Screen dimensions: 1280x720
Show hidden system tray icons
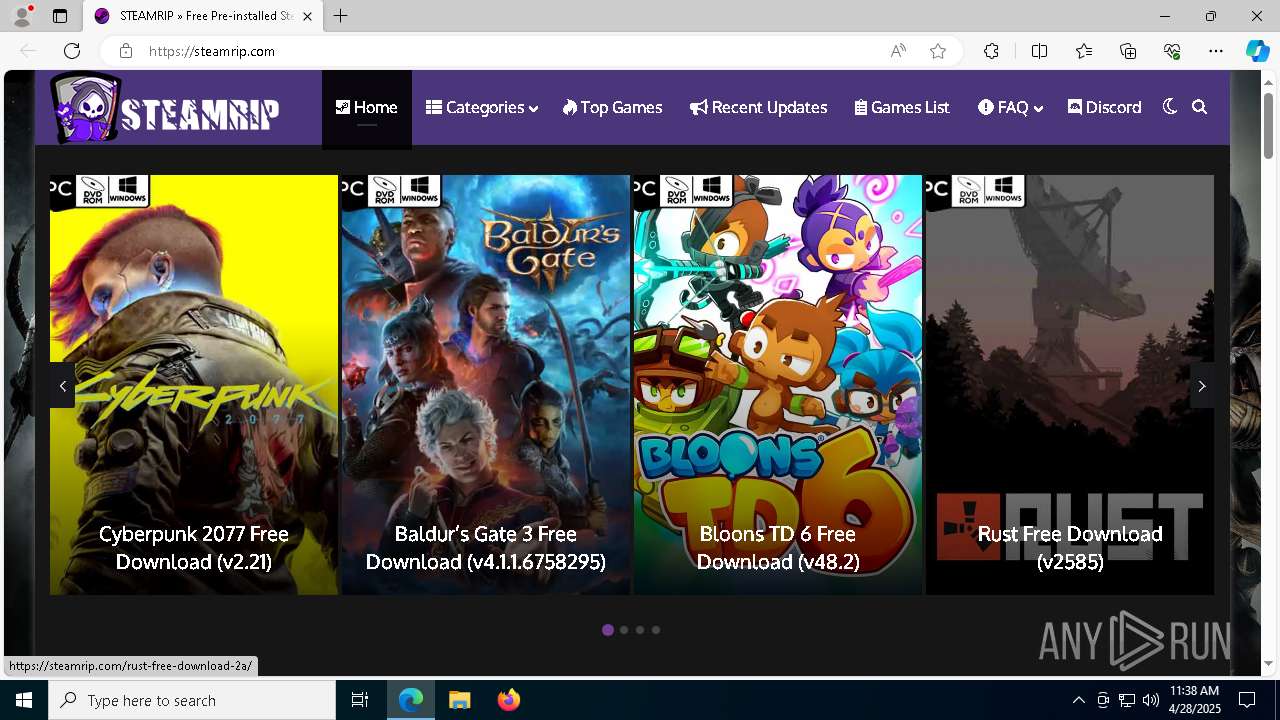coord(1078,700)
